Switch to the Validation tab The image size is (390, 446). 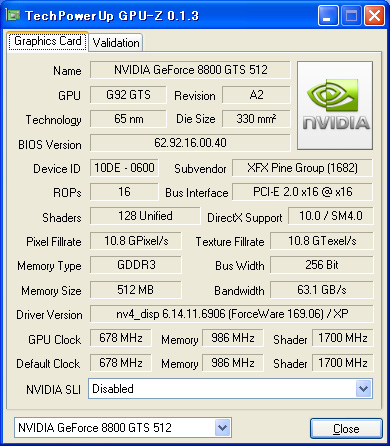point(116,43)
